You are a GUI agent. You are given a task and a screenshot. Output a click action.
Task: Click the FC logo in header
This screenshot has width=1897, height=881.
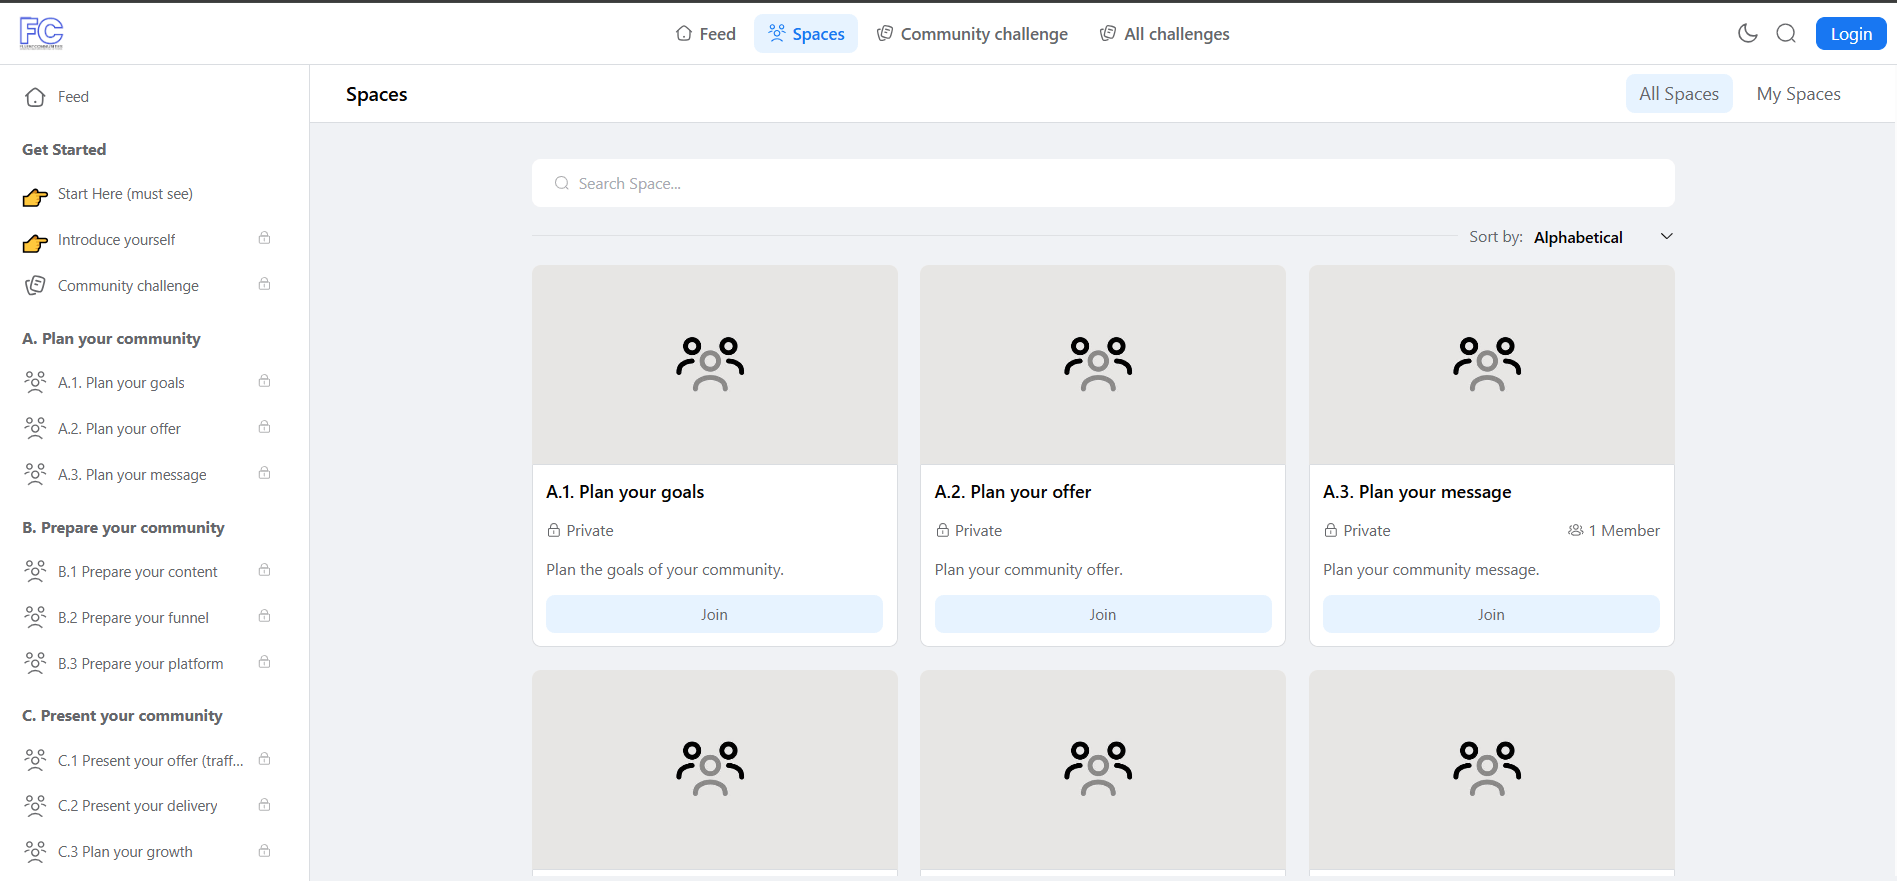41,33
